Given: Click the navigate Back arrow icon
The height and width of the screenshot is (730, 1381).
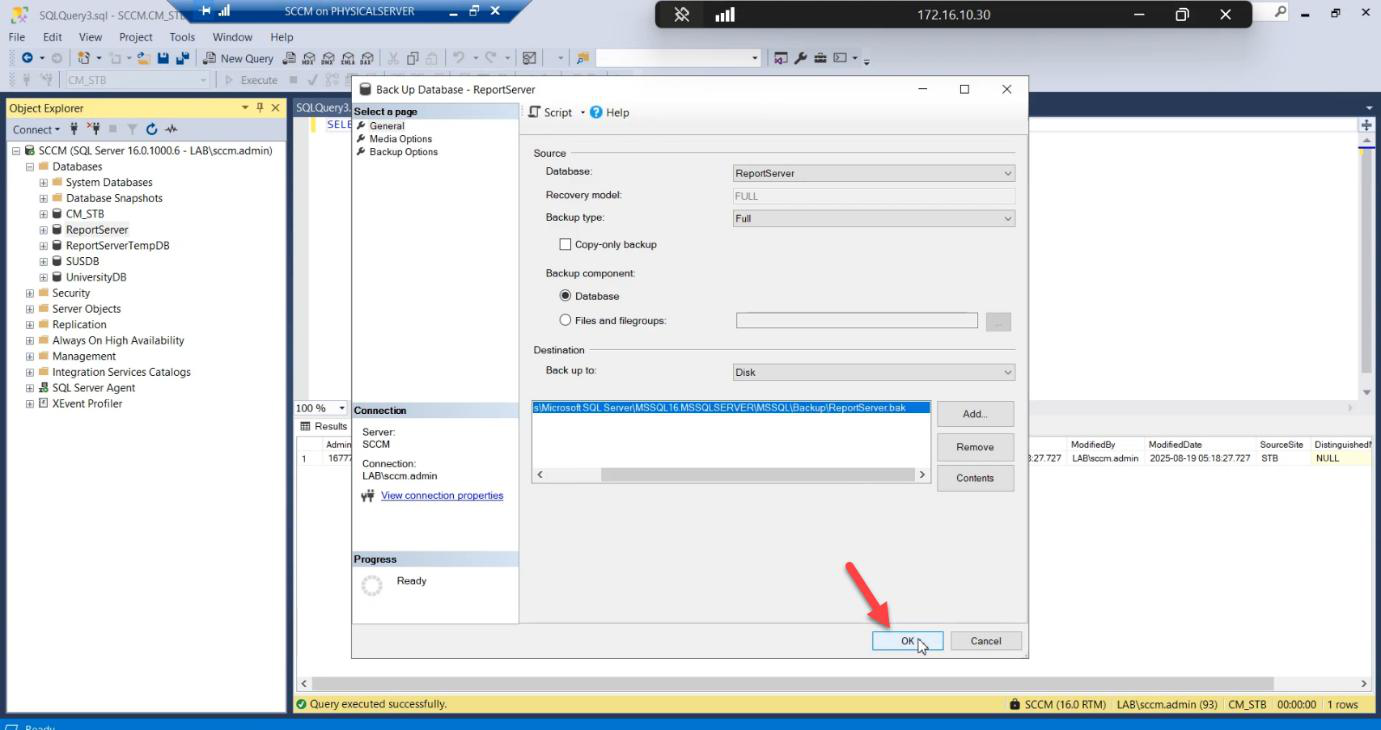Looking at the screenshot, I should pos(27,58).
